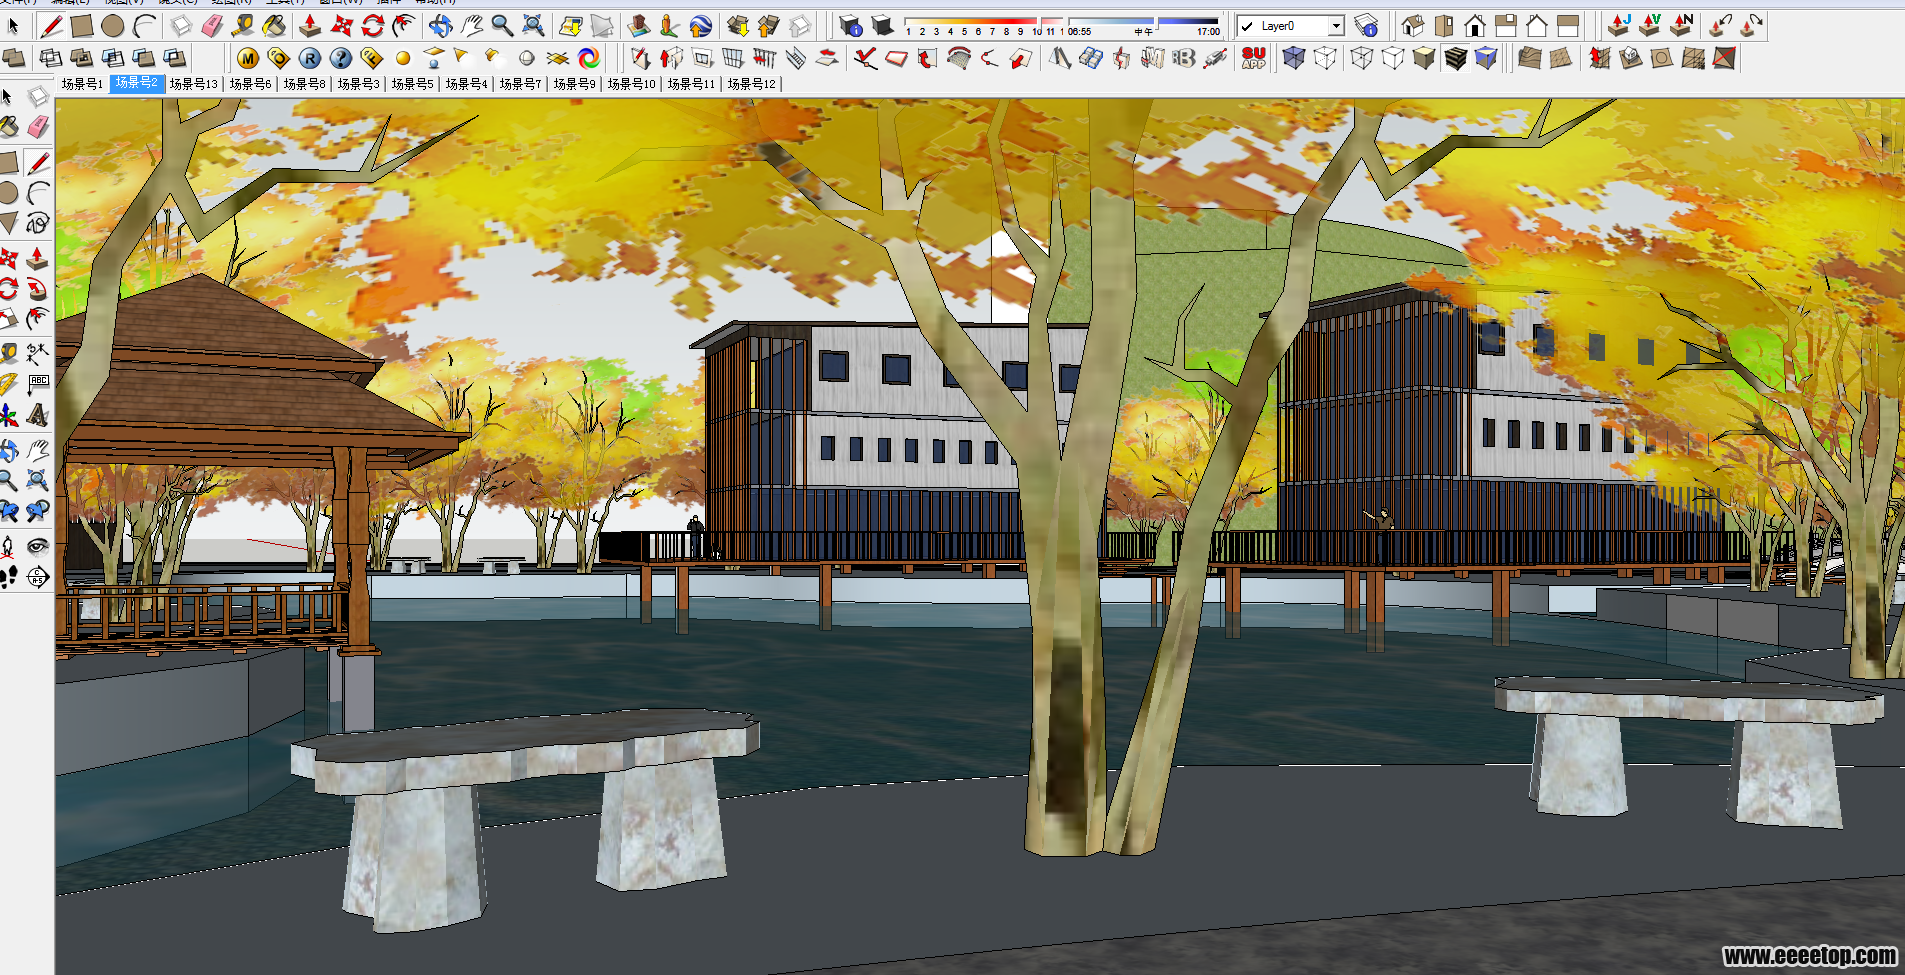Click the blue question mark plugin icon
This screenshot has height=975, width=1905.
pos(341,58)
